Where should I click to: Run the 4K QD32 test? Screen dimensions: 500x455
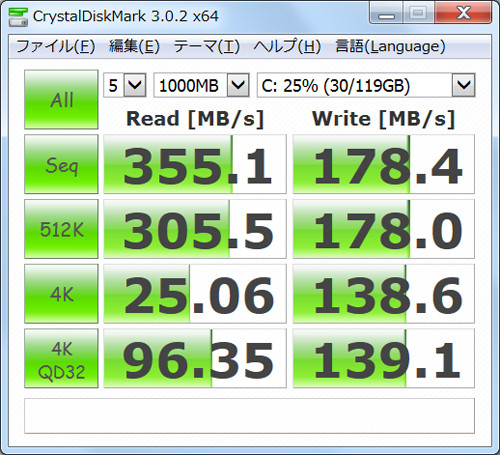click(x=61, y=358)
